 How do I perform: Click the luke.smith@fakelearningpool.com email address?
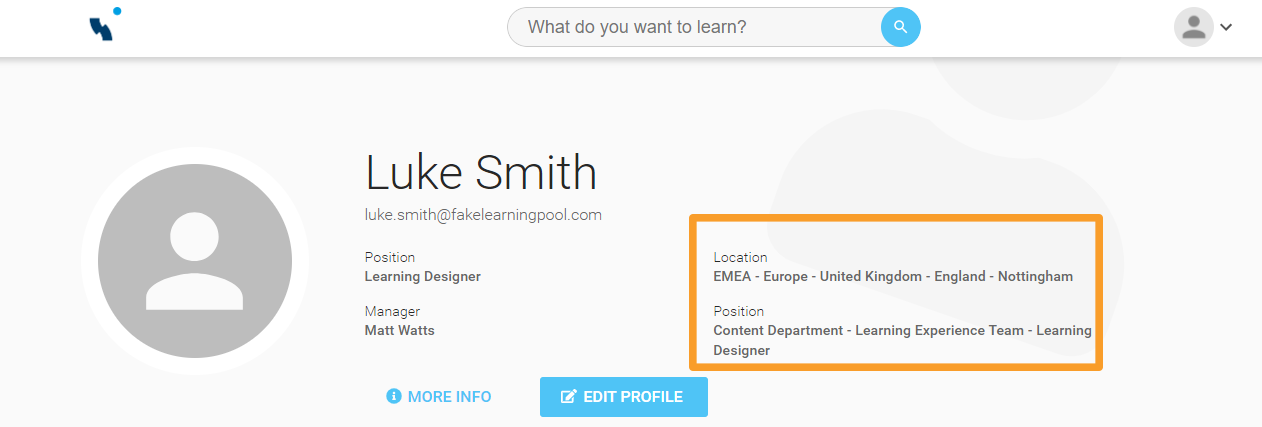tap(483, 215)
